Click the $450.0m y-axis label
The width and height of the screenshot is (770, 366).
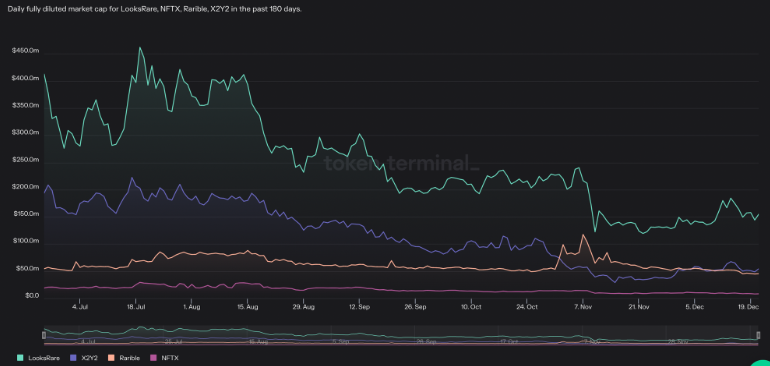point(27,52)
